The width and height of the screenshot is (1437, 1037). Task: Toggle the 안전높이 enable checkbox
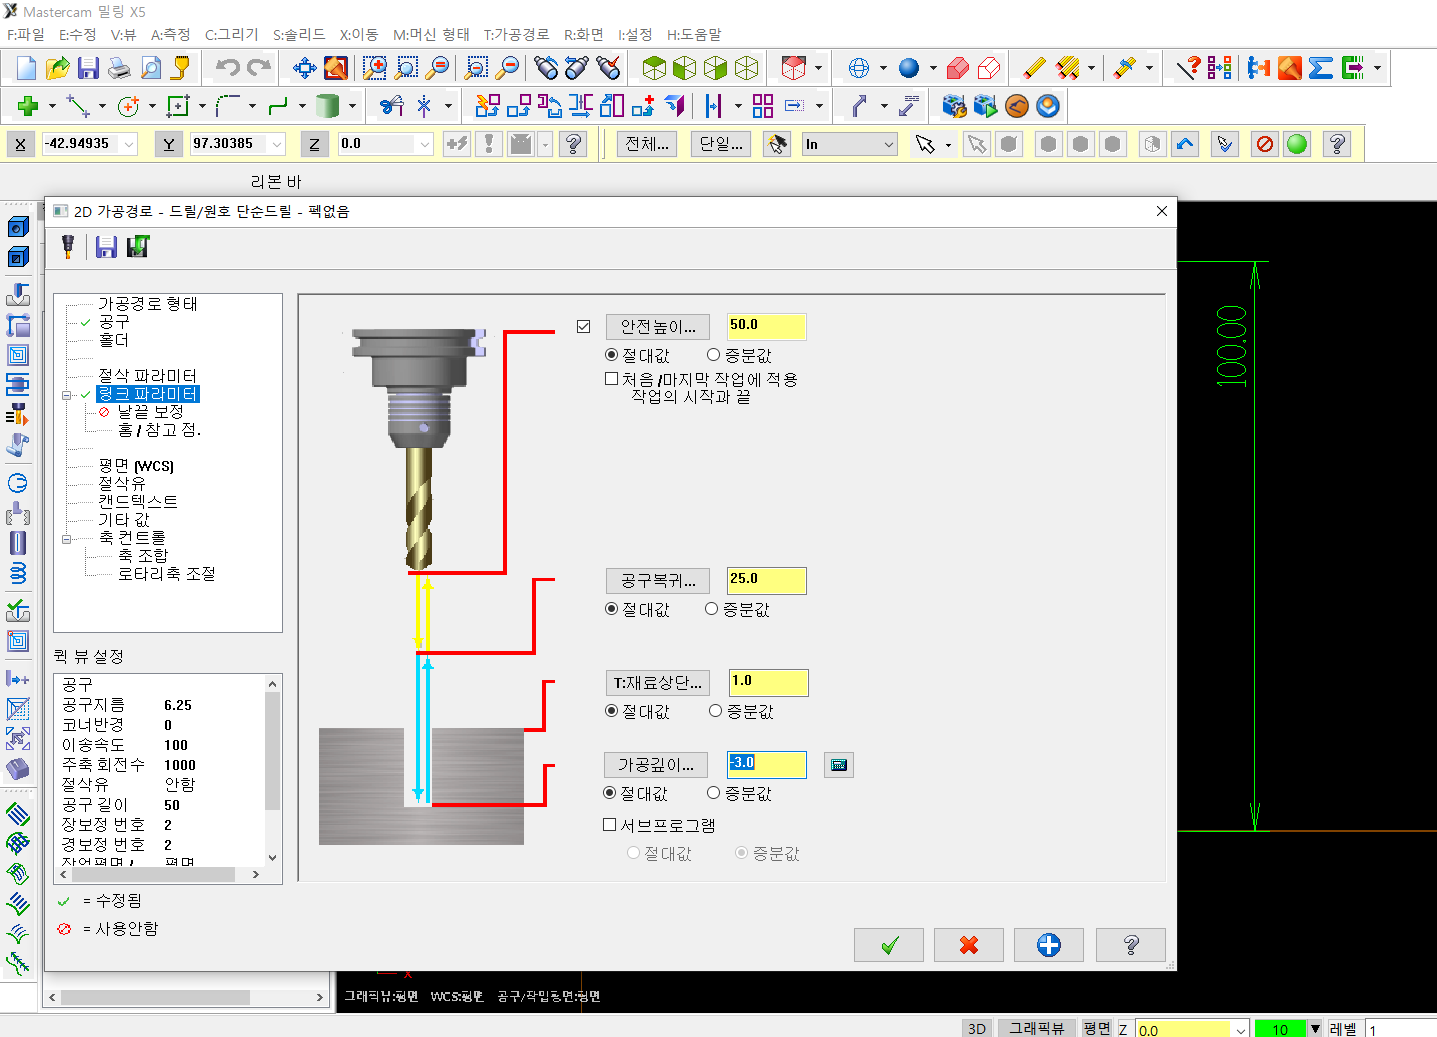584,326
